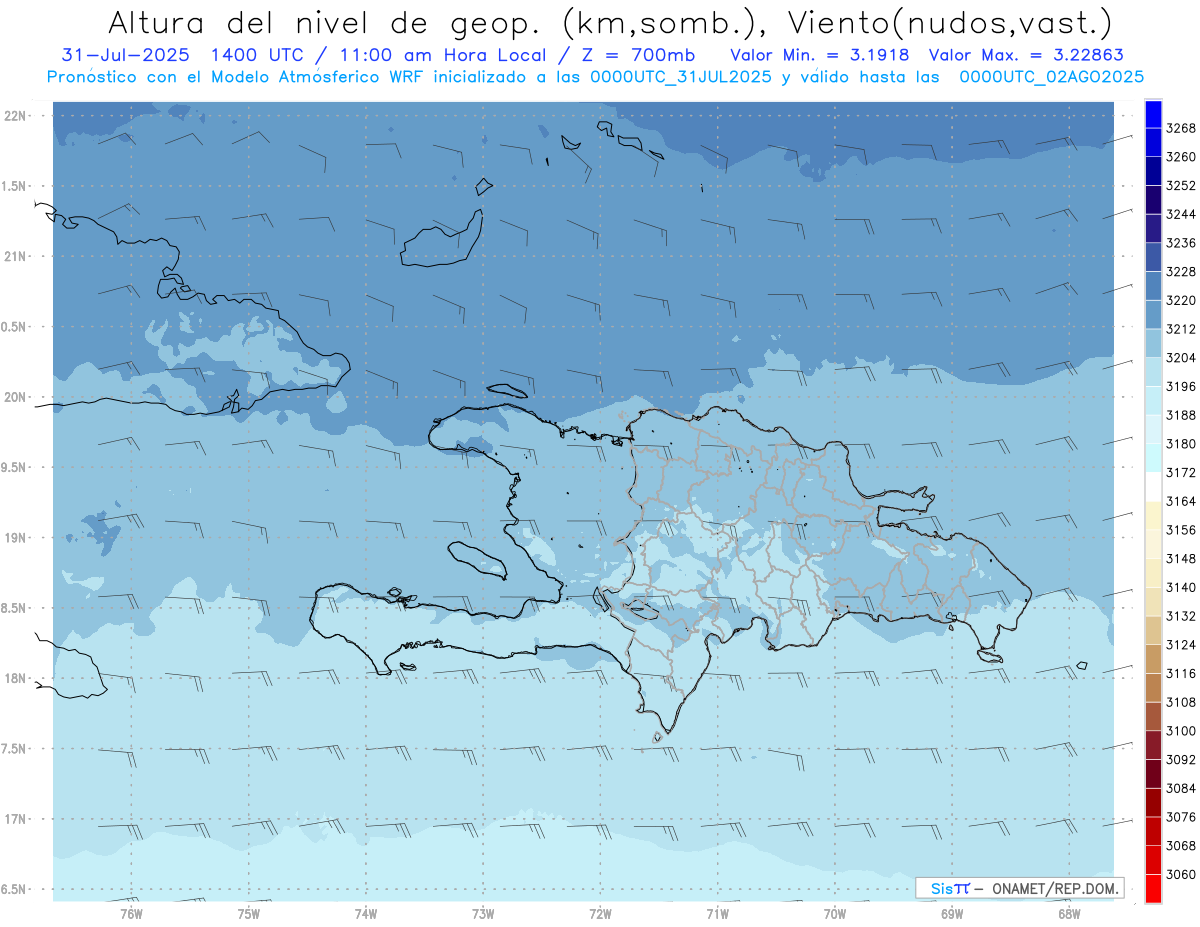Click the initialization time '0000UTC_31JUL2025'

coord(679,77)
